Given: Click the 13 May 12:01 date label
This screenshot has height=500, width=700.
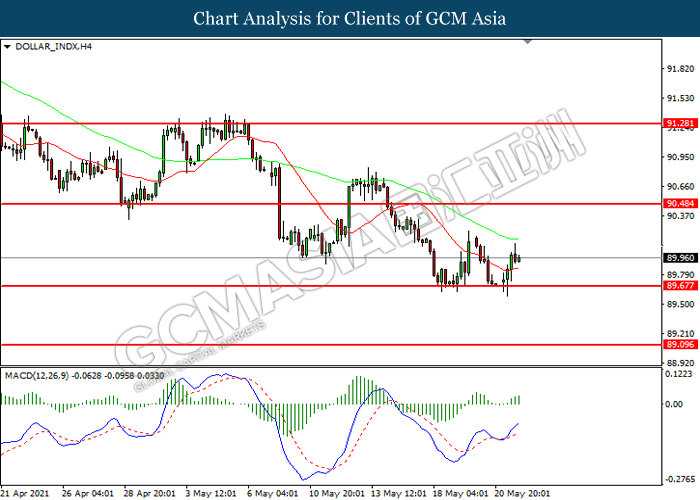Looking at the screenshot, I should coord(398,494).
